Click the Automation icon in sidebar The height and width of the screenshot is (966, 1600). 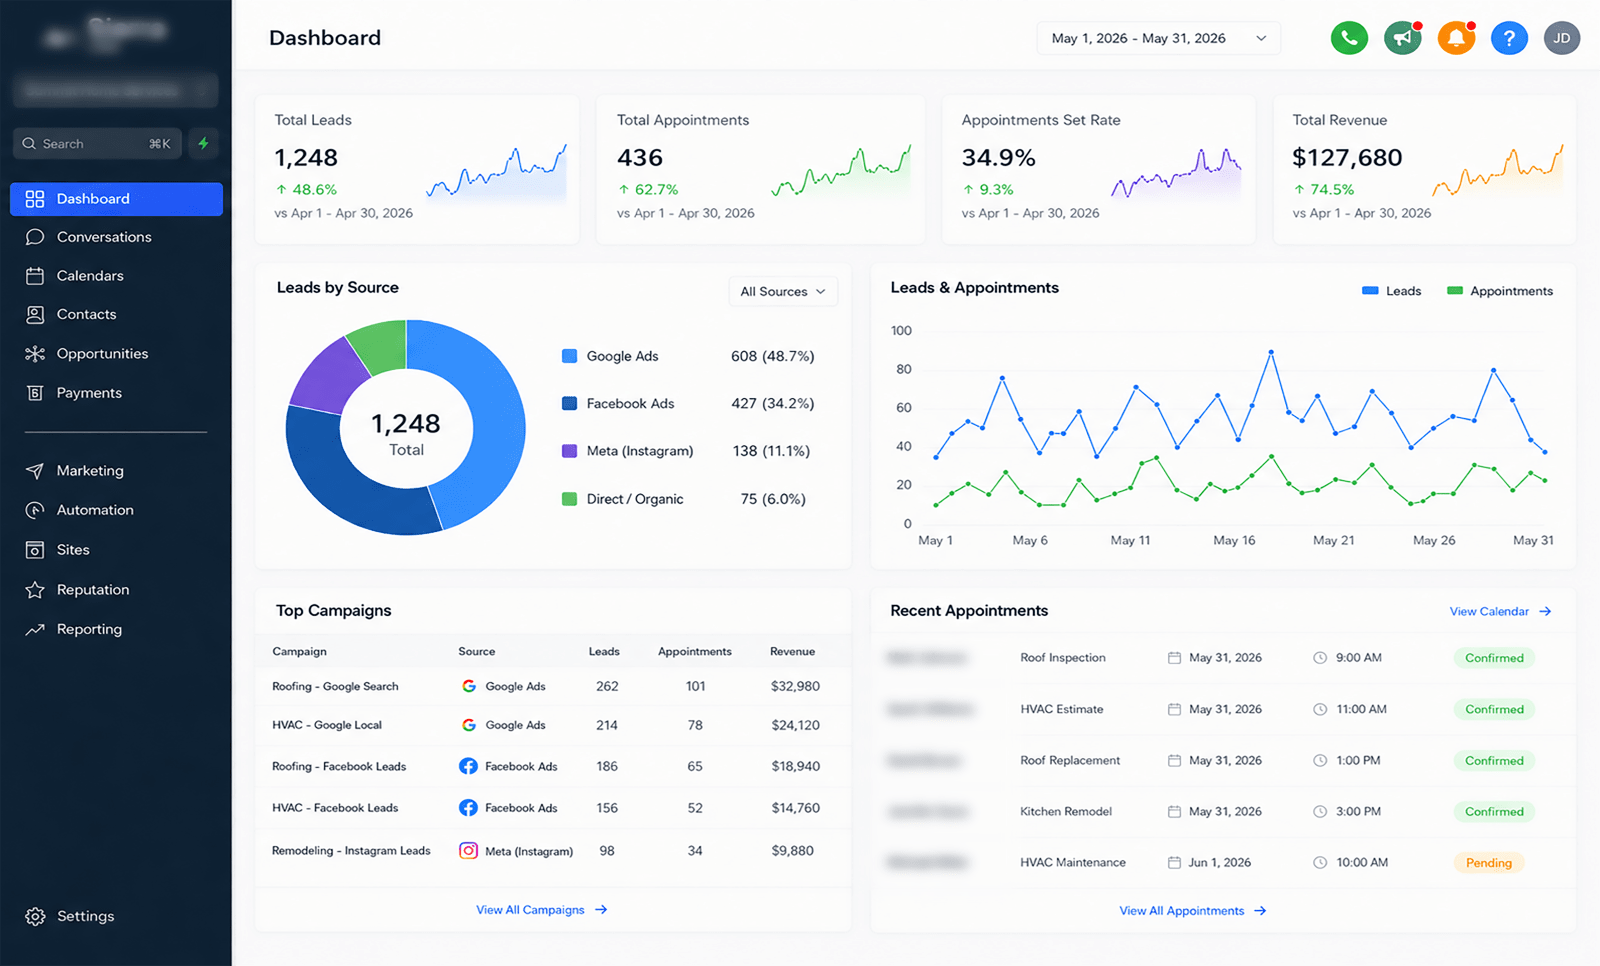[x=35, y=510]
